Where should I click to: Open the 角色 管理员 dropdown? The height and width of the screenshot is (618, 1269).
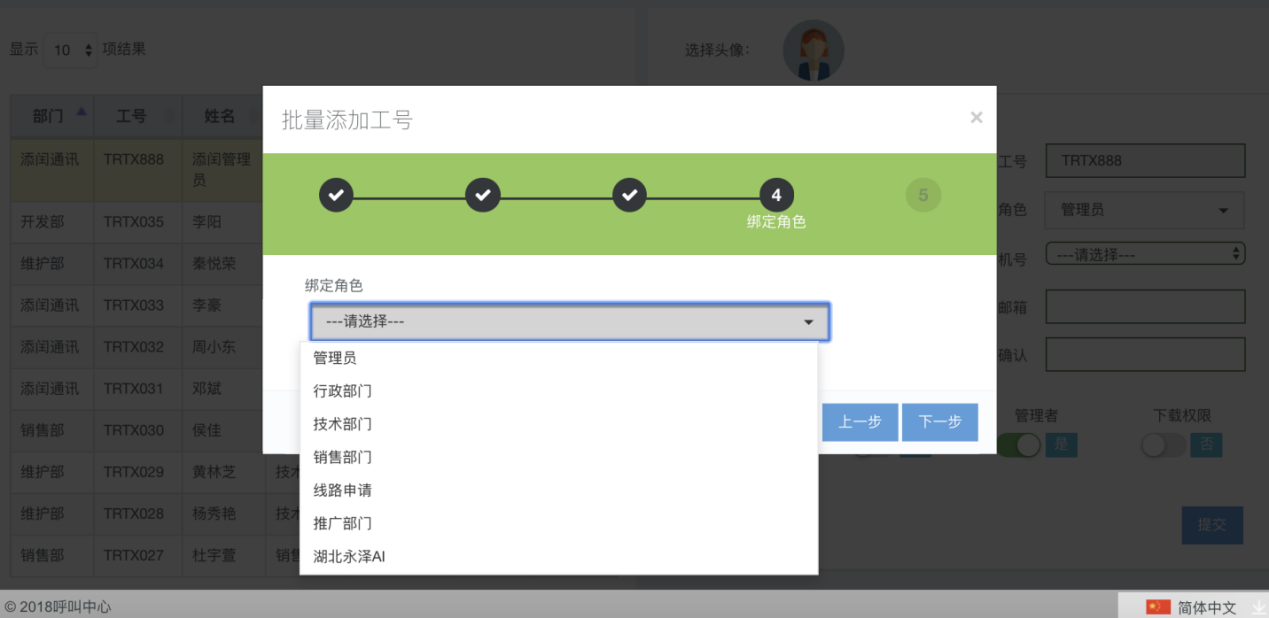coord(1144,210)
